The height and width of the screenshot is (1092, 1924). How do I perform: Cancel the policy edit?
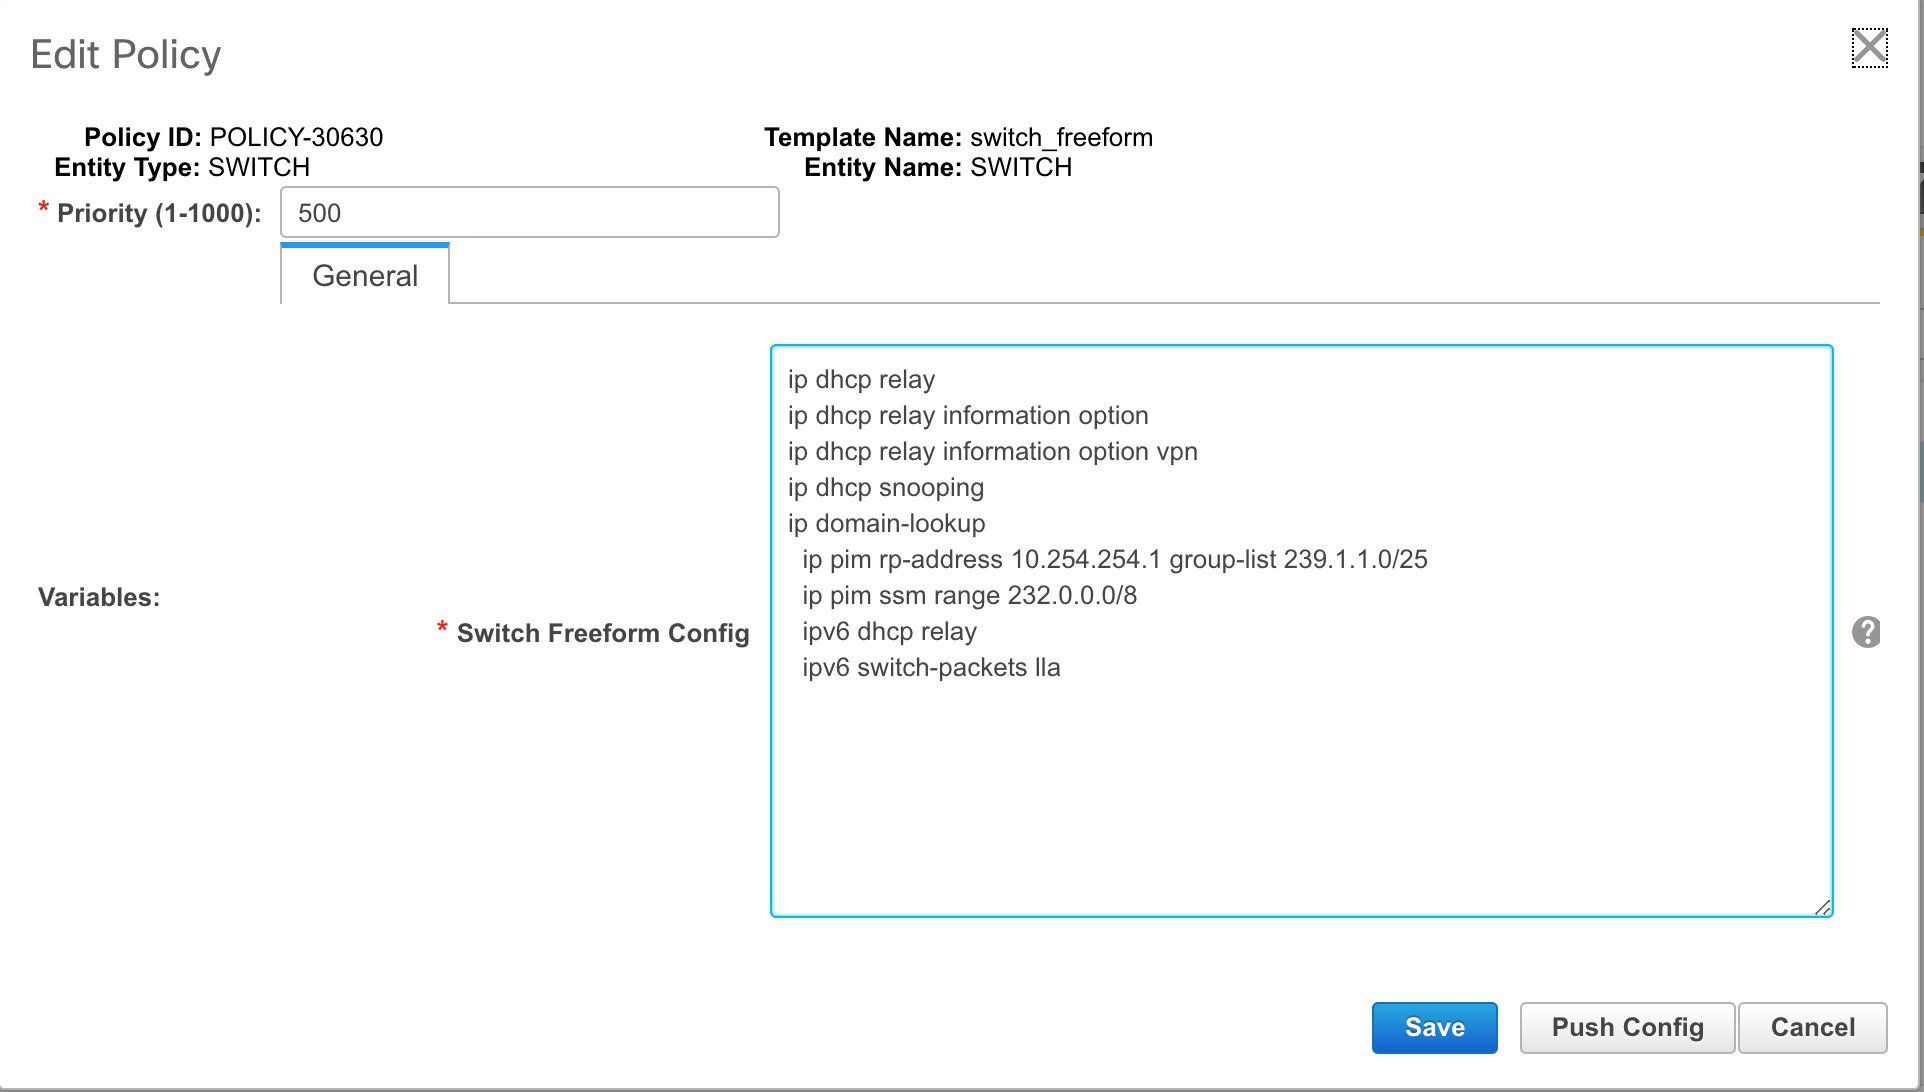click(1812, 1027)
